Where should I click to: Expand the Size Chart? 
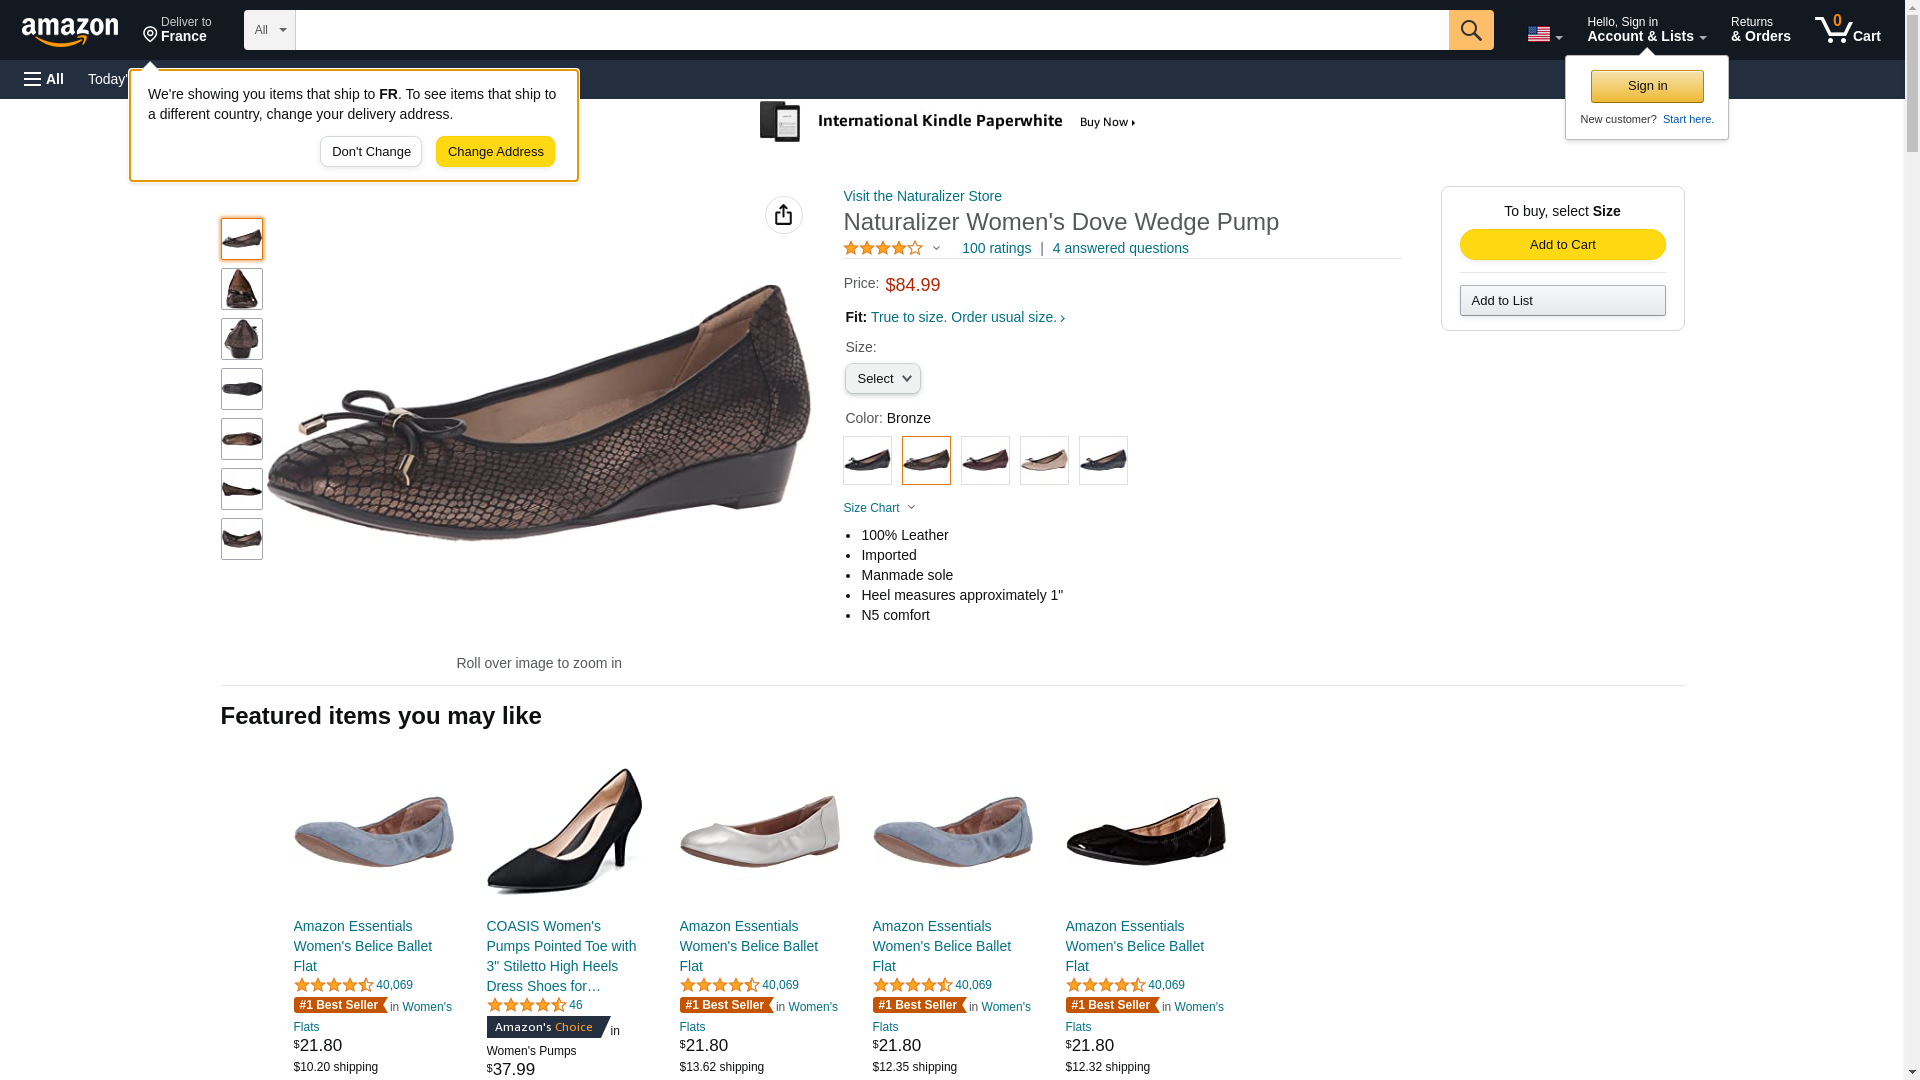(x=879, y=508)
